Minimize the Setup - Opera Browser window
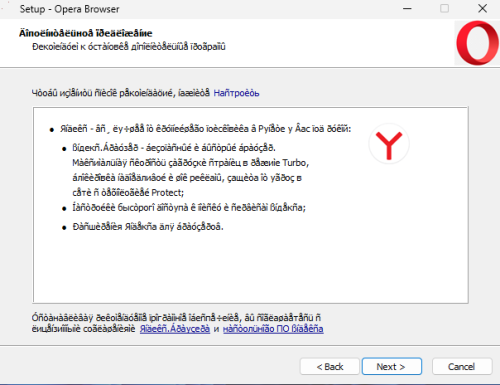500x385 pixels. click(x=407, y=9)
